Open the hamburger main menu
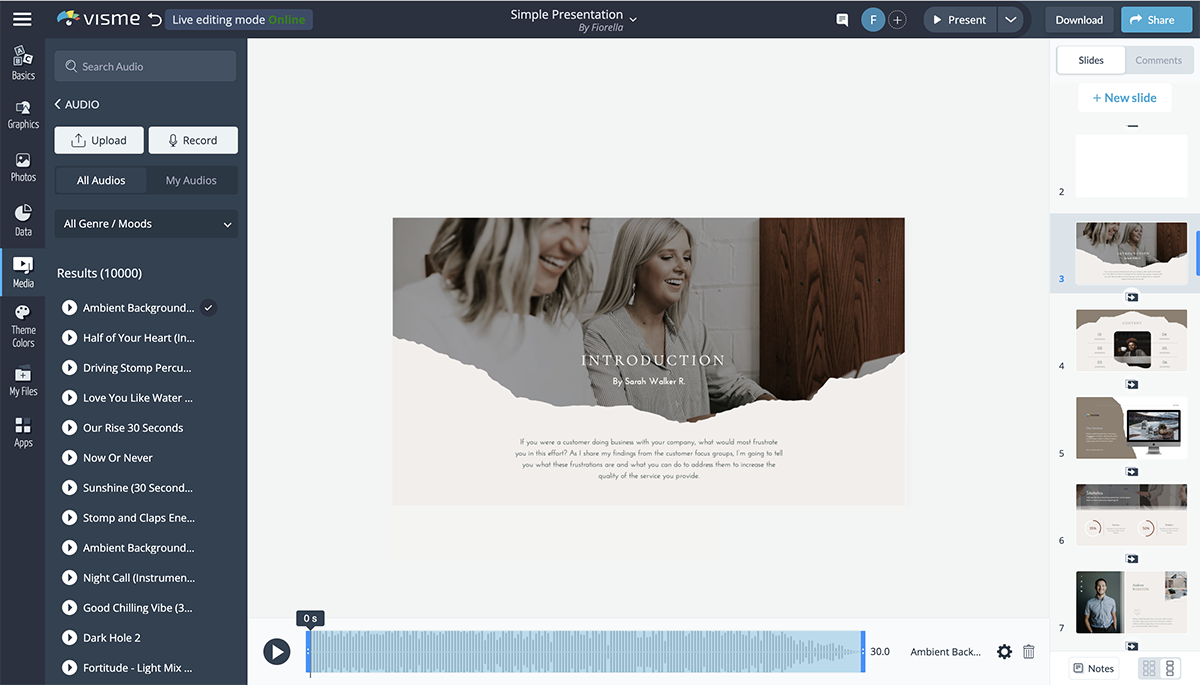Image resolution: width=1200 pixels, height=685 pixels. coord(22,19)
